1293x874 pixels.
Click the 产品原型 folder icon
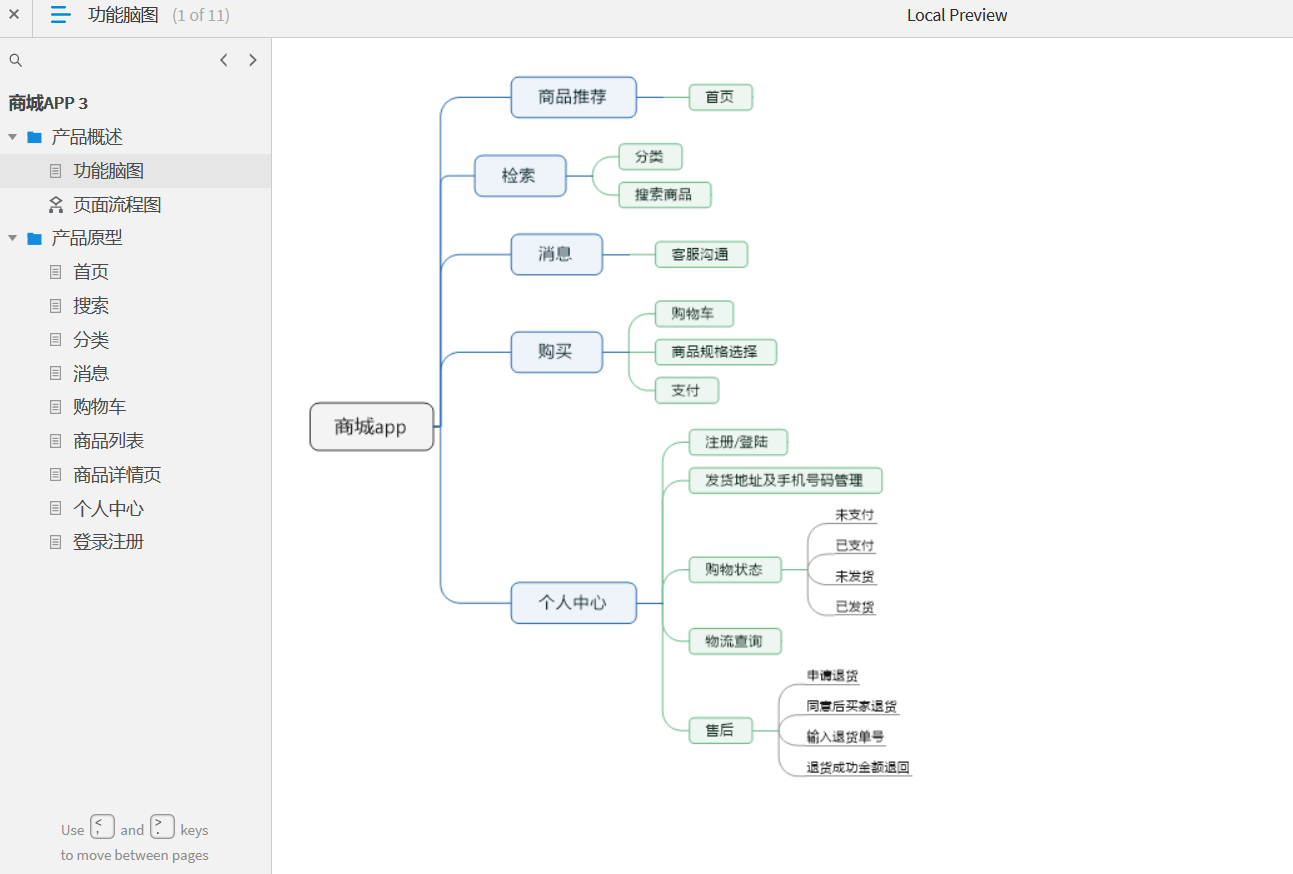(x=35, y=238)
